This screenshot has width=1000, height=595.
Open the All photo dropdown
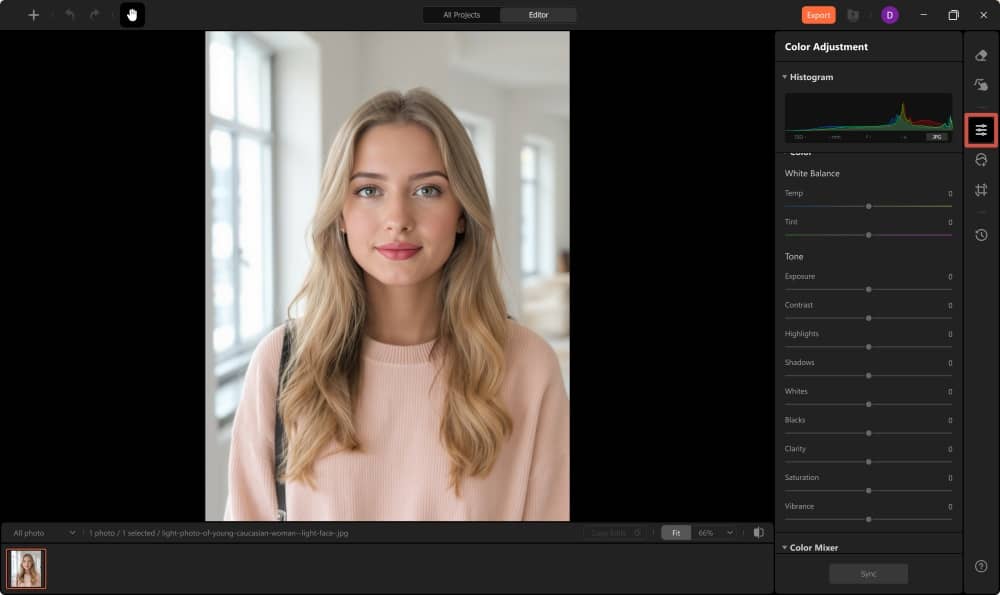click(40, 533)
